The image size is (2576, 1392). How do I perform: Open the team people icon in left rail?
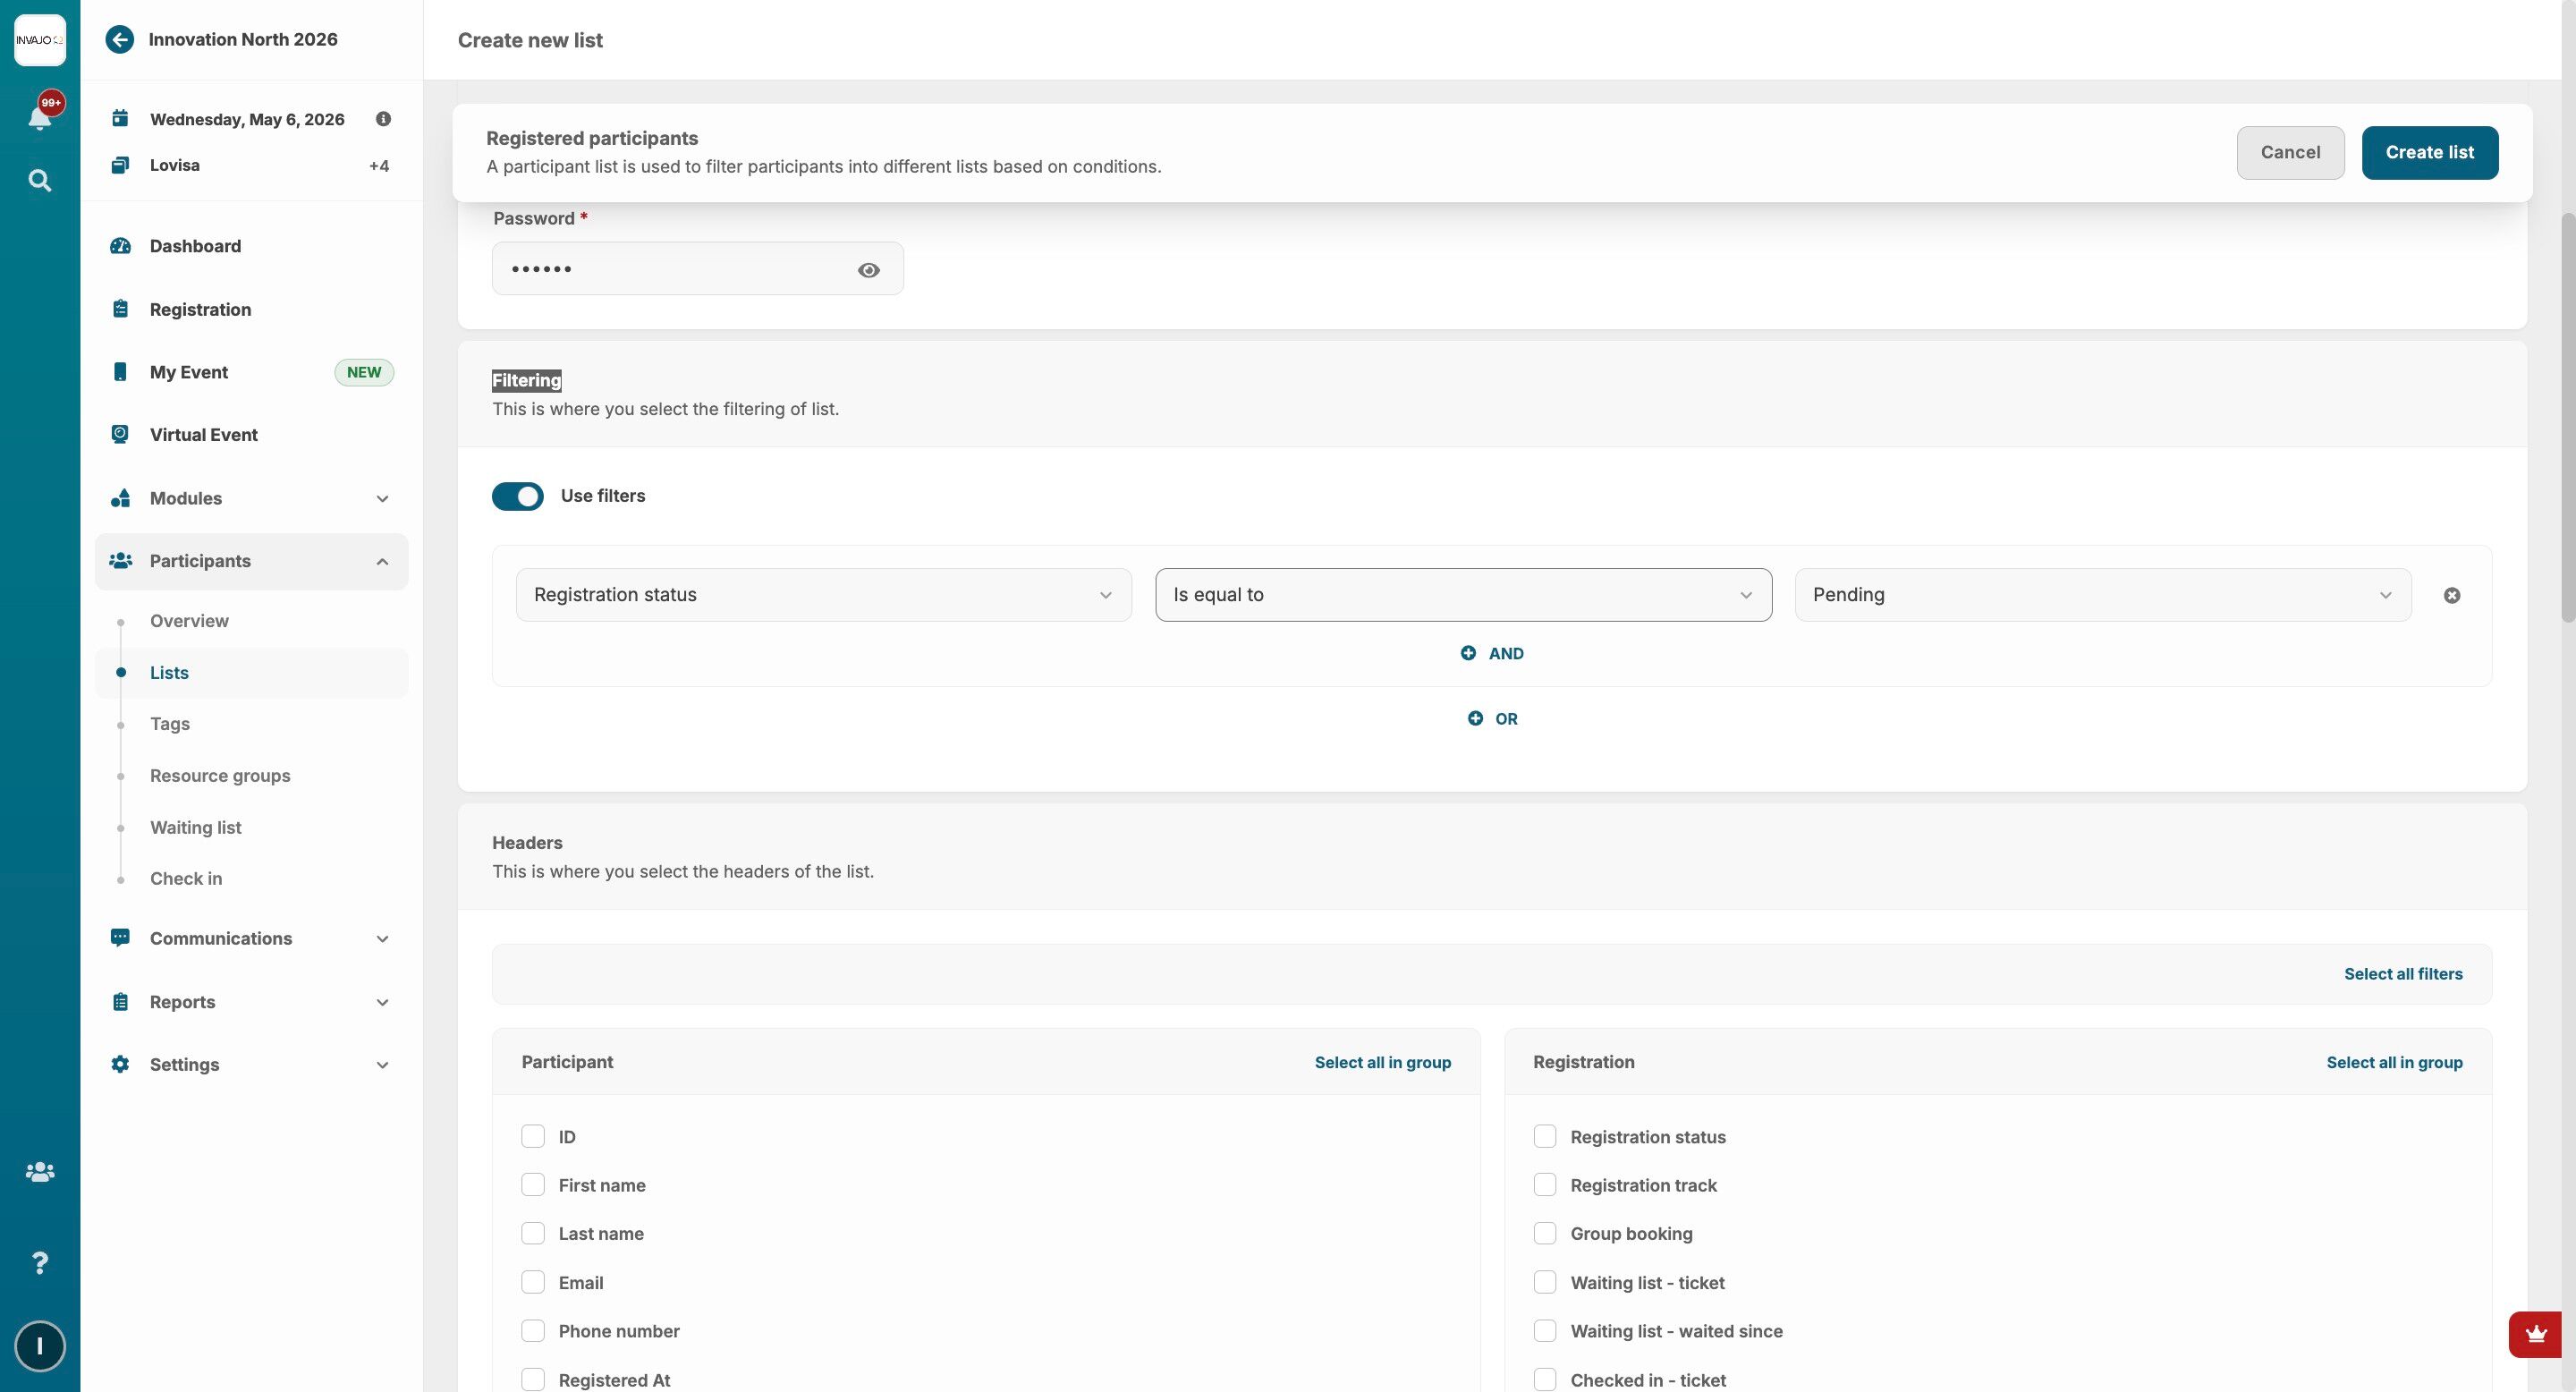click(x=39, y=1172)
